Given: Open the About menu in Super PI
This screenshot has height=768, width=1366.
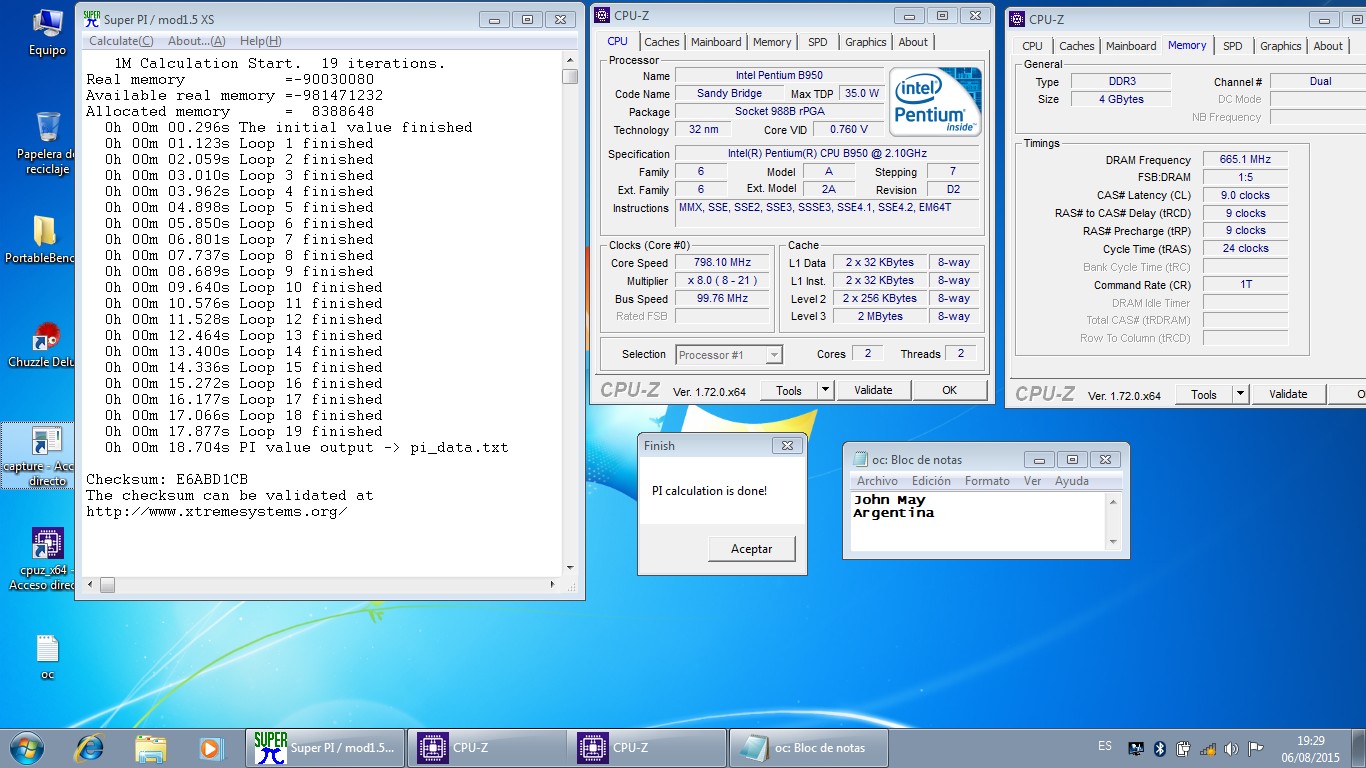Looking at the screenshot, I should click(x=196, y=41).
